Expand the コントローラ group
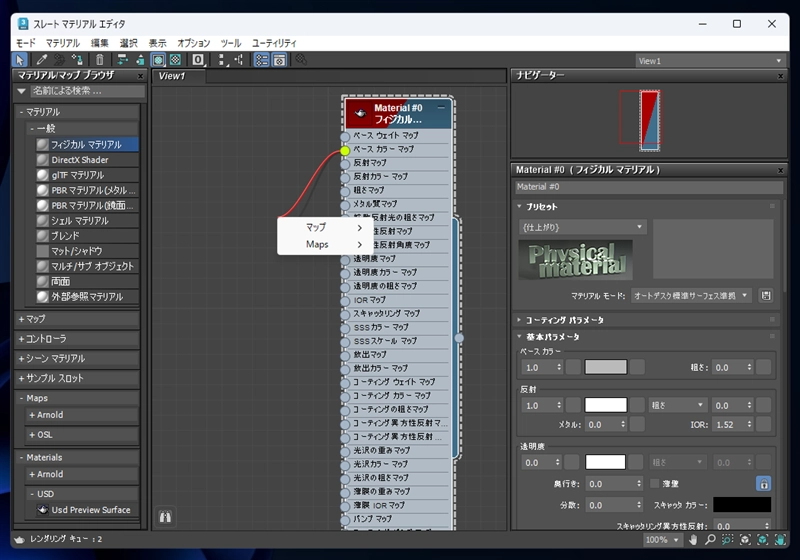 pos(77,339)
